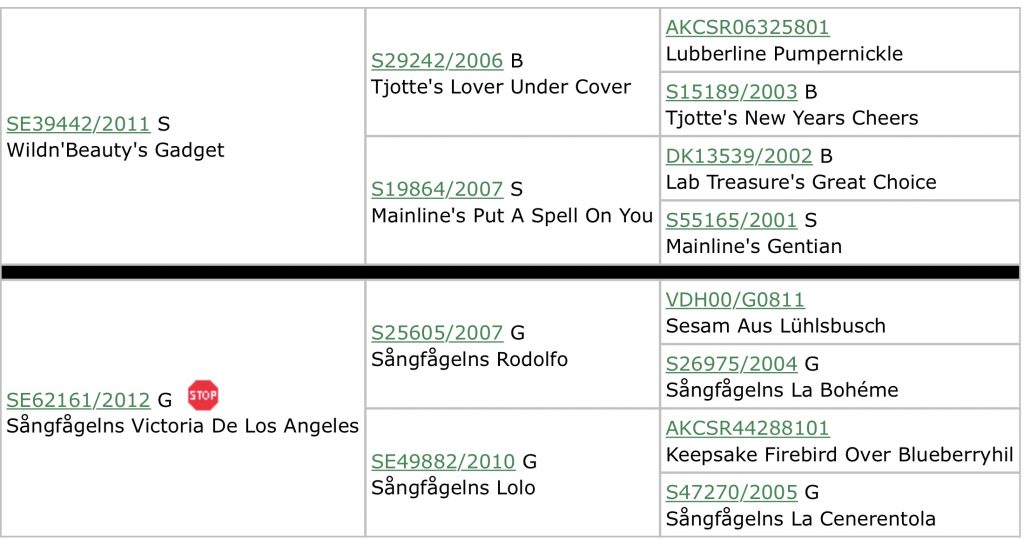This screenshot has height=539, width=1024.
Task: Open registration link S19864/2007
Action: coord(437,189)
